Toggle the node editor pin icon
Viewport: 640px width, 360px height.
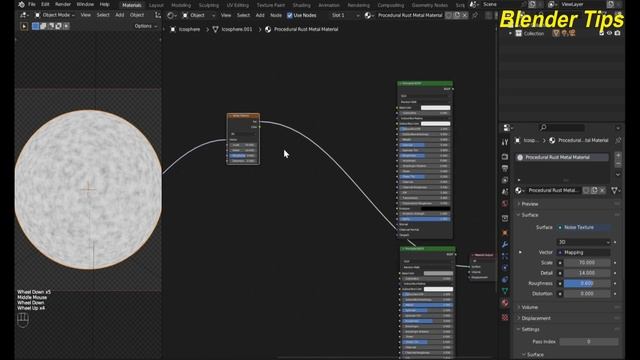pos(475,15)
